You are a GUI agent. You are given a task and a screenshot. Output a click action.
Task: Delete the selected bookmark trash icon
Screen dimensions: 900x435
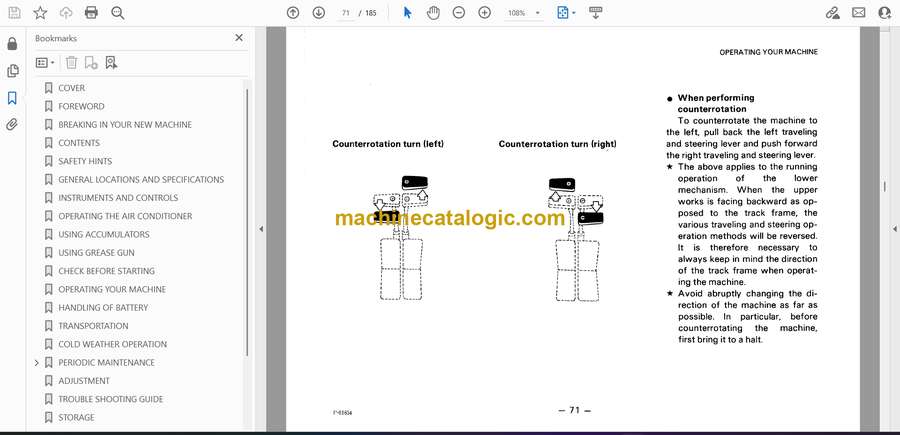(71, 63)
